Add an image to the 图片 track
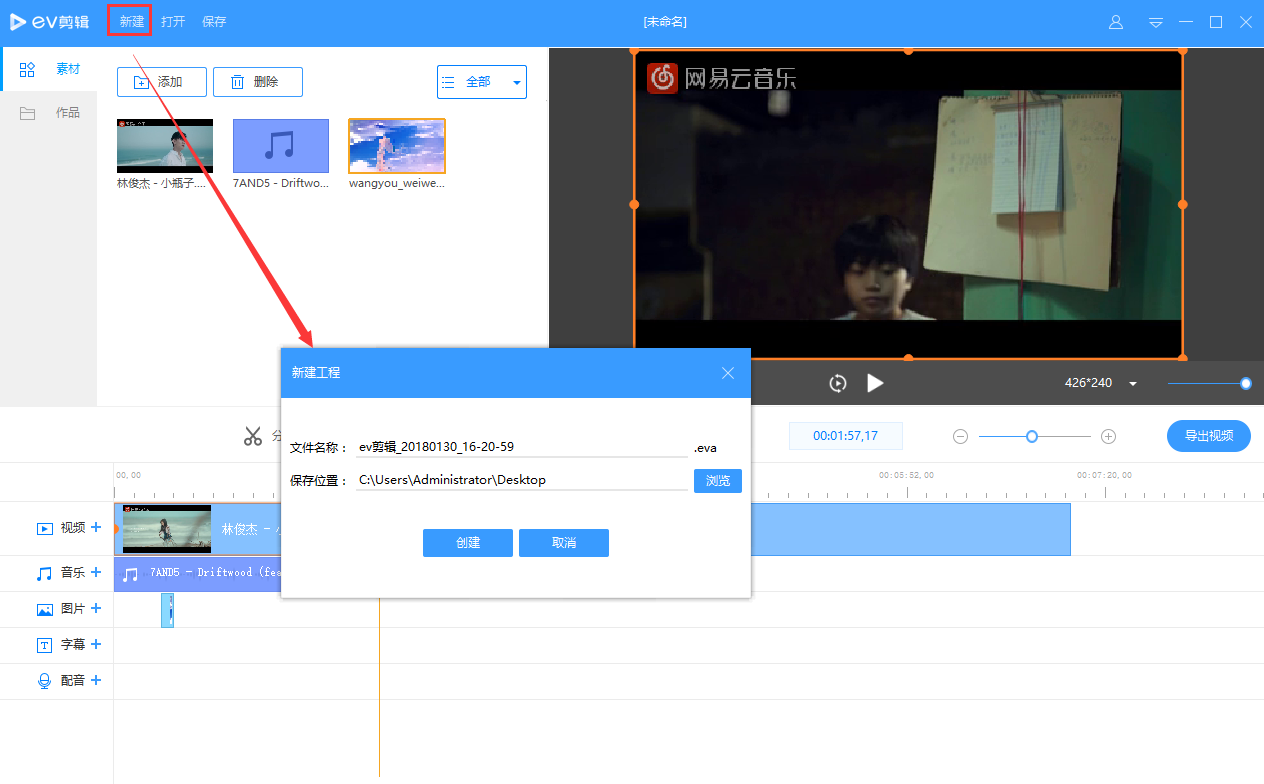1264x784 pixels. [96, 608]
